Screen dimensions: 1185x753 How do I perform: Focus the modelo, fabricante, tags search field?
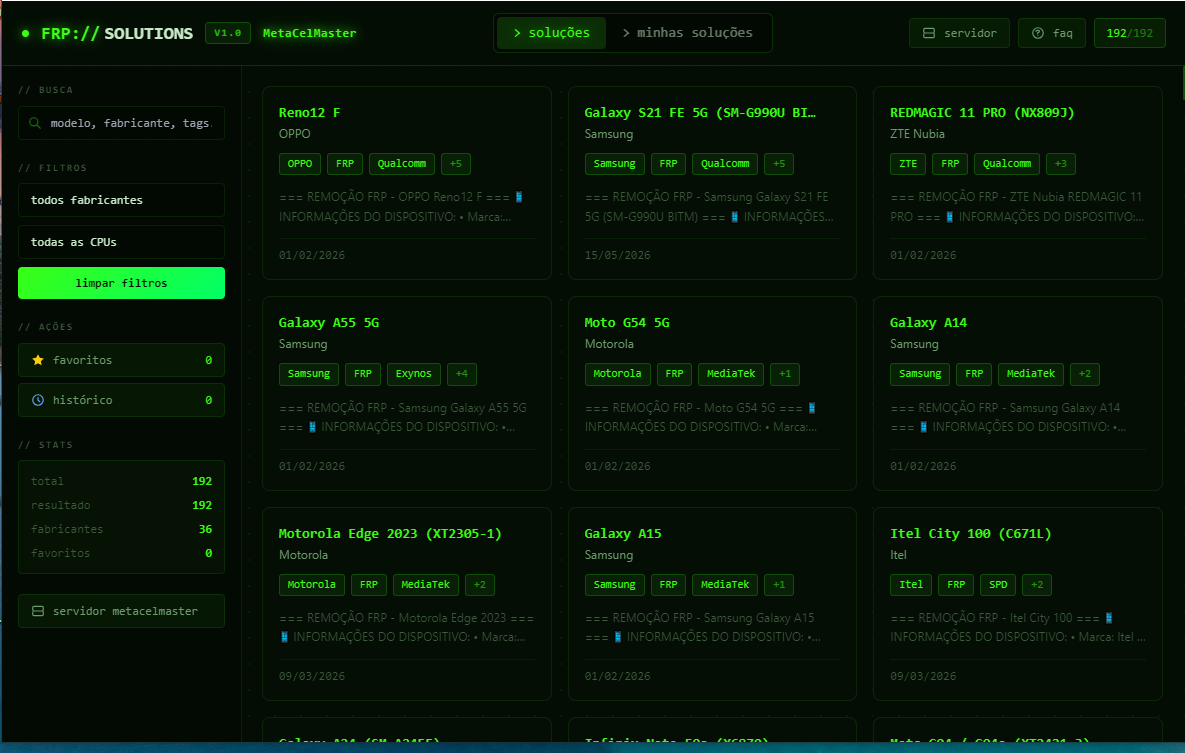[122, 122]
